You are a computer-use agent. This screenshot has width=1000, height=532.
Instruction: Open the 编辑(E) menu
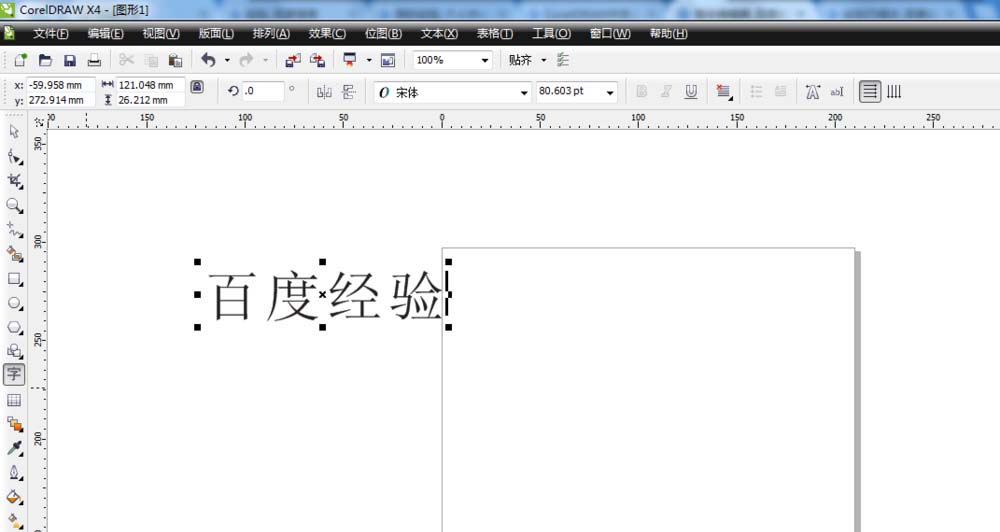[106, 34]
